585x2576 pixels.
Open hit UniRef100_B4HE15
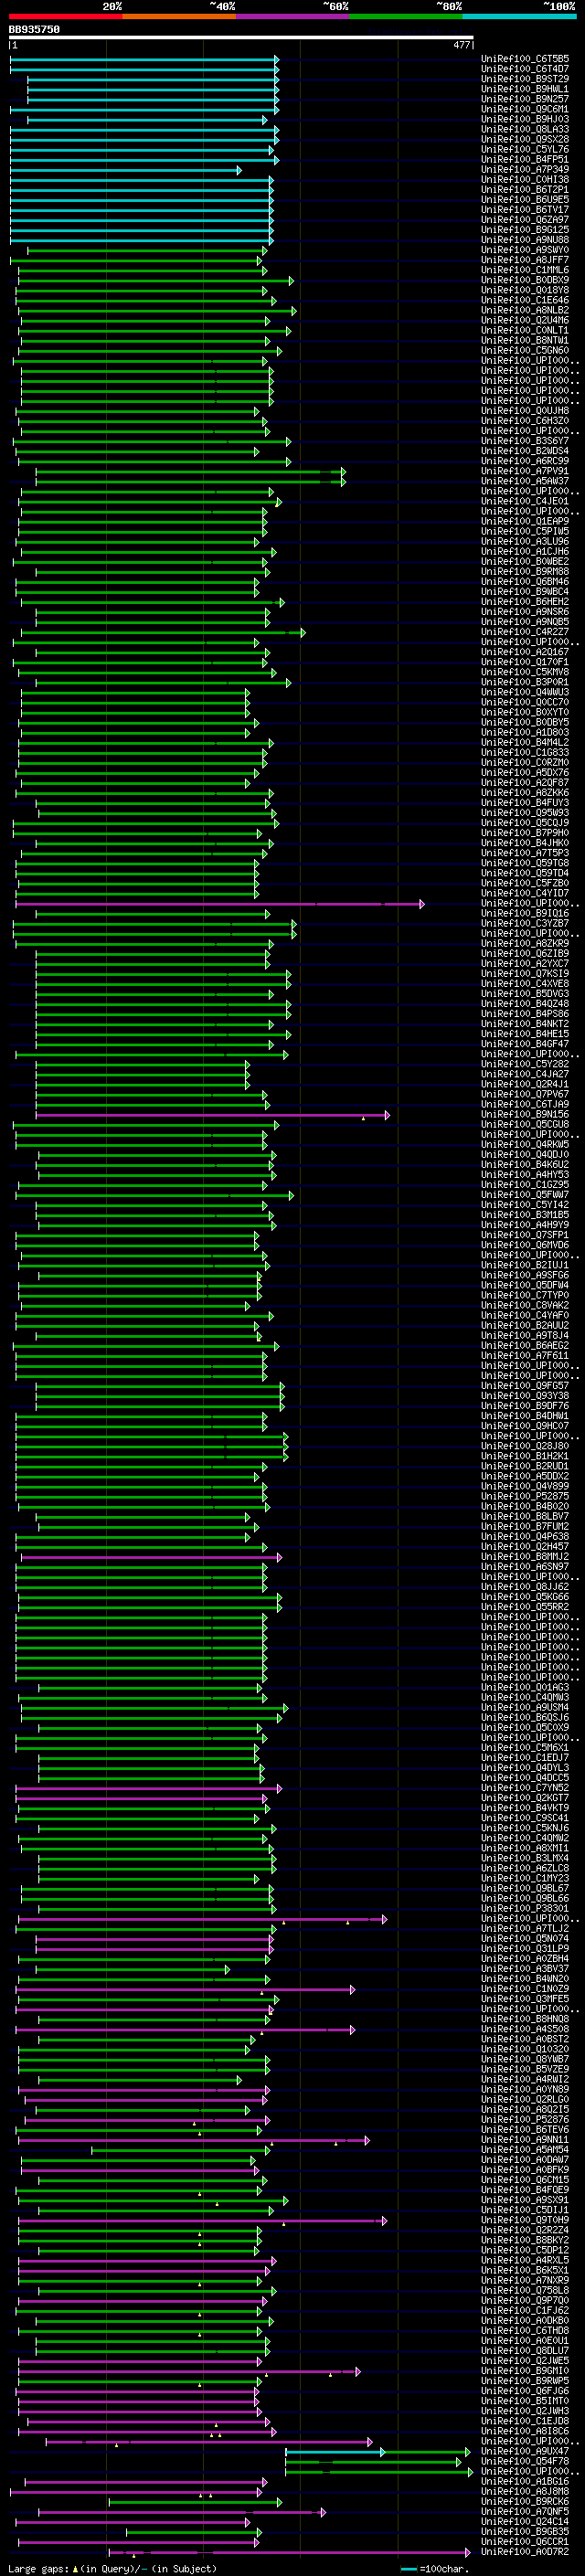[x=525, y=1034]
